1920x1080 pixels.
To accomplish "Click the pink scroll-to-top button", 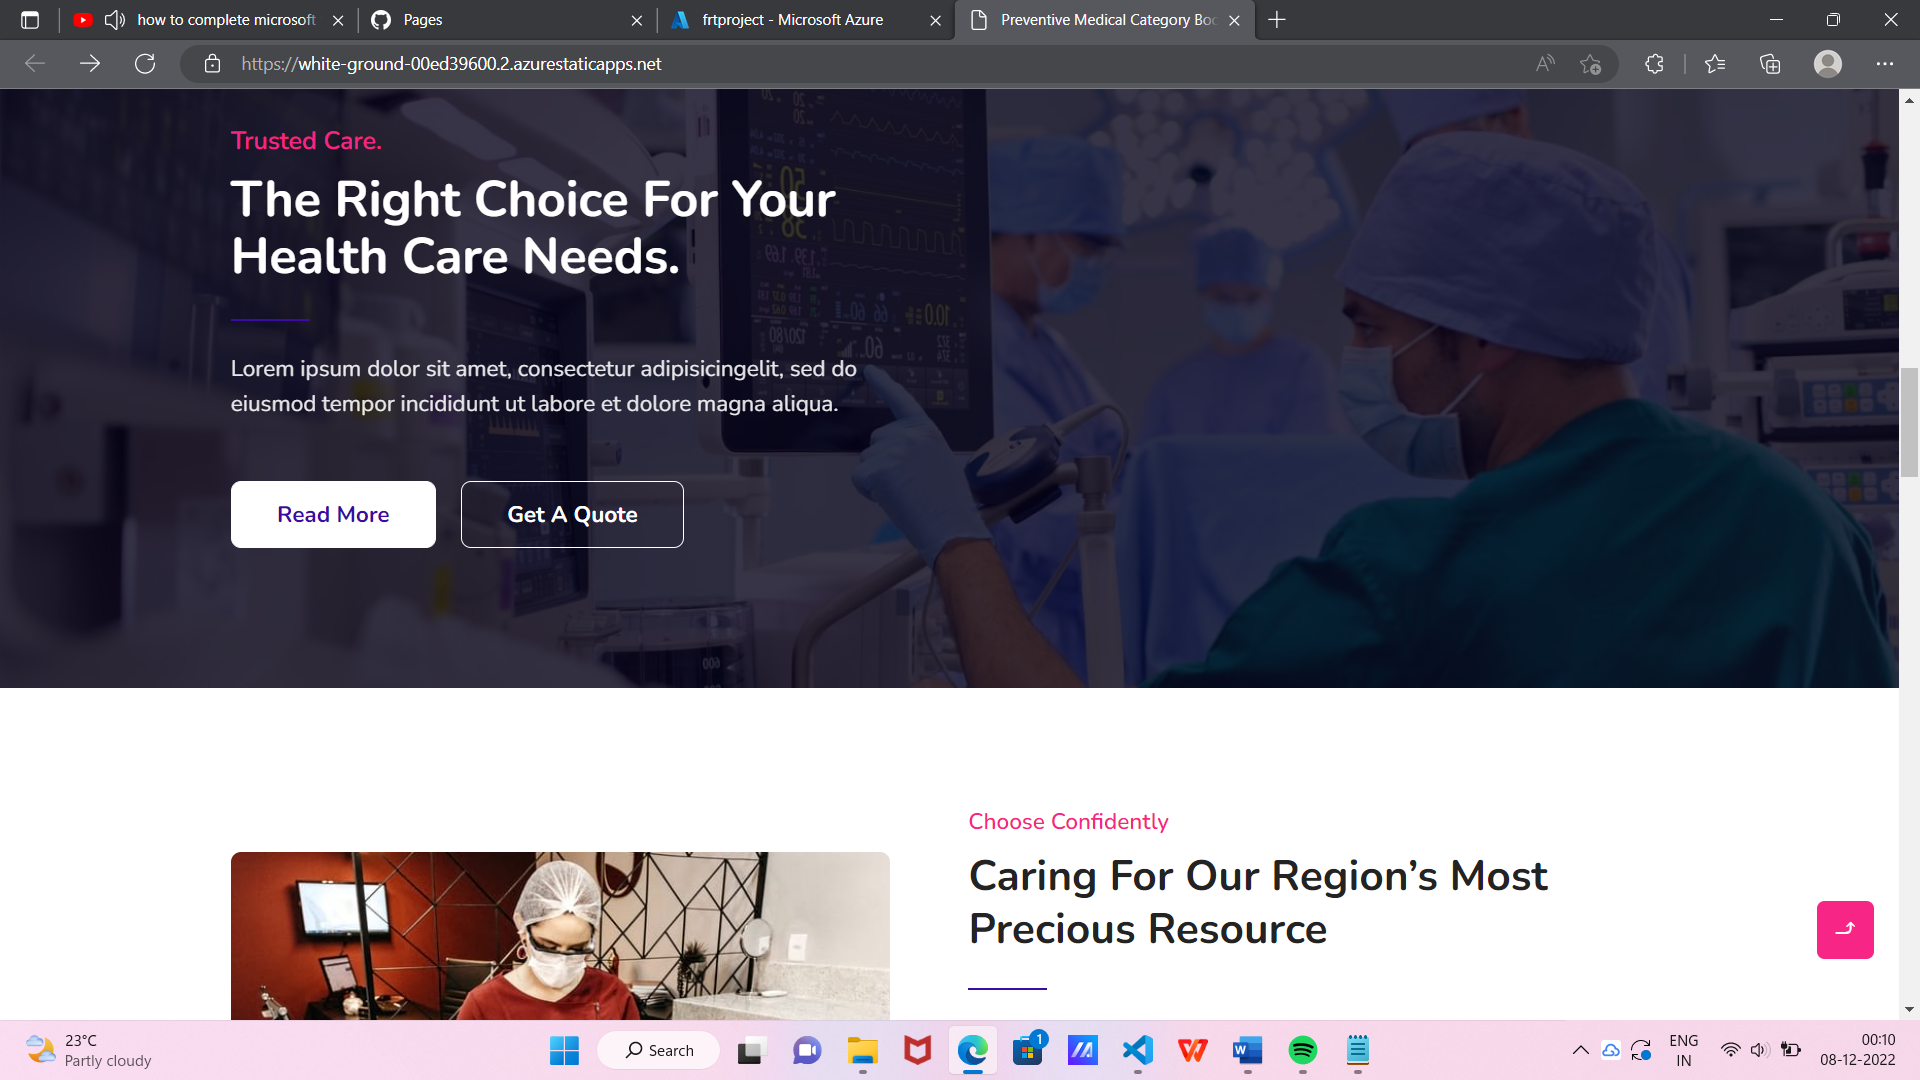I will pos(1845,930).
